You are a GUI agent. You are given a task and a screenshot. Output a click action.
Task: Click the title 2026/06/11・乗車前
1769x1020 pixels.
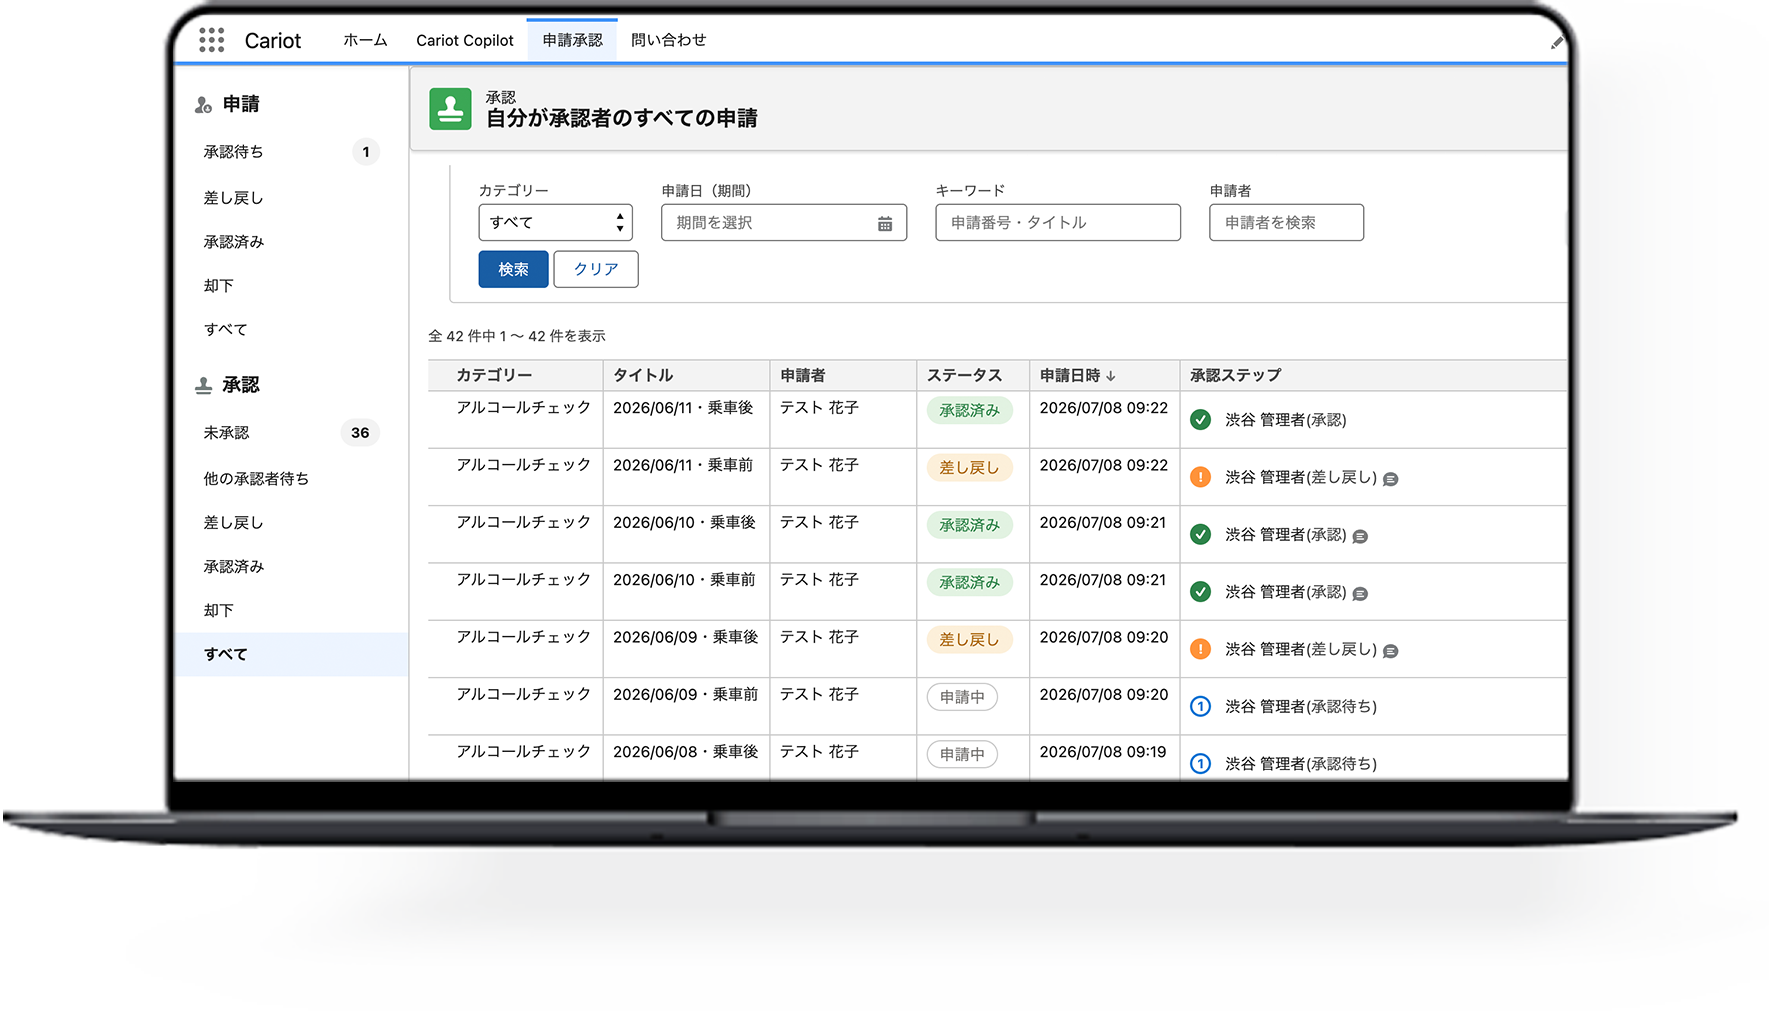click(683, 465)
